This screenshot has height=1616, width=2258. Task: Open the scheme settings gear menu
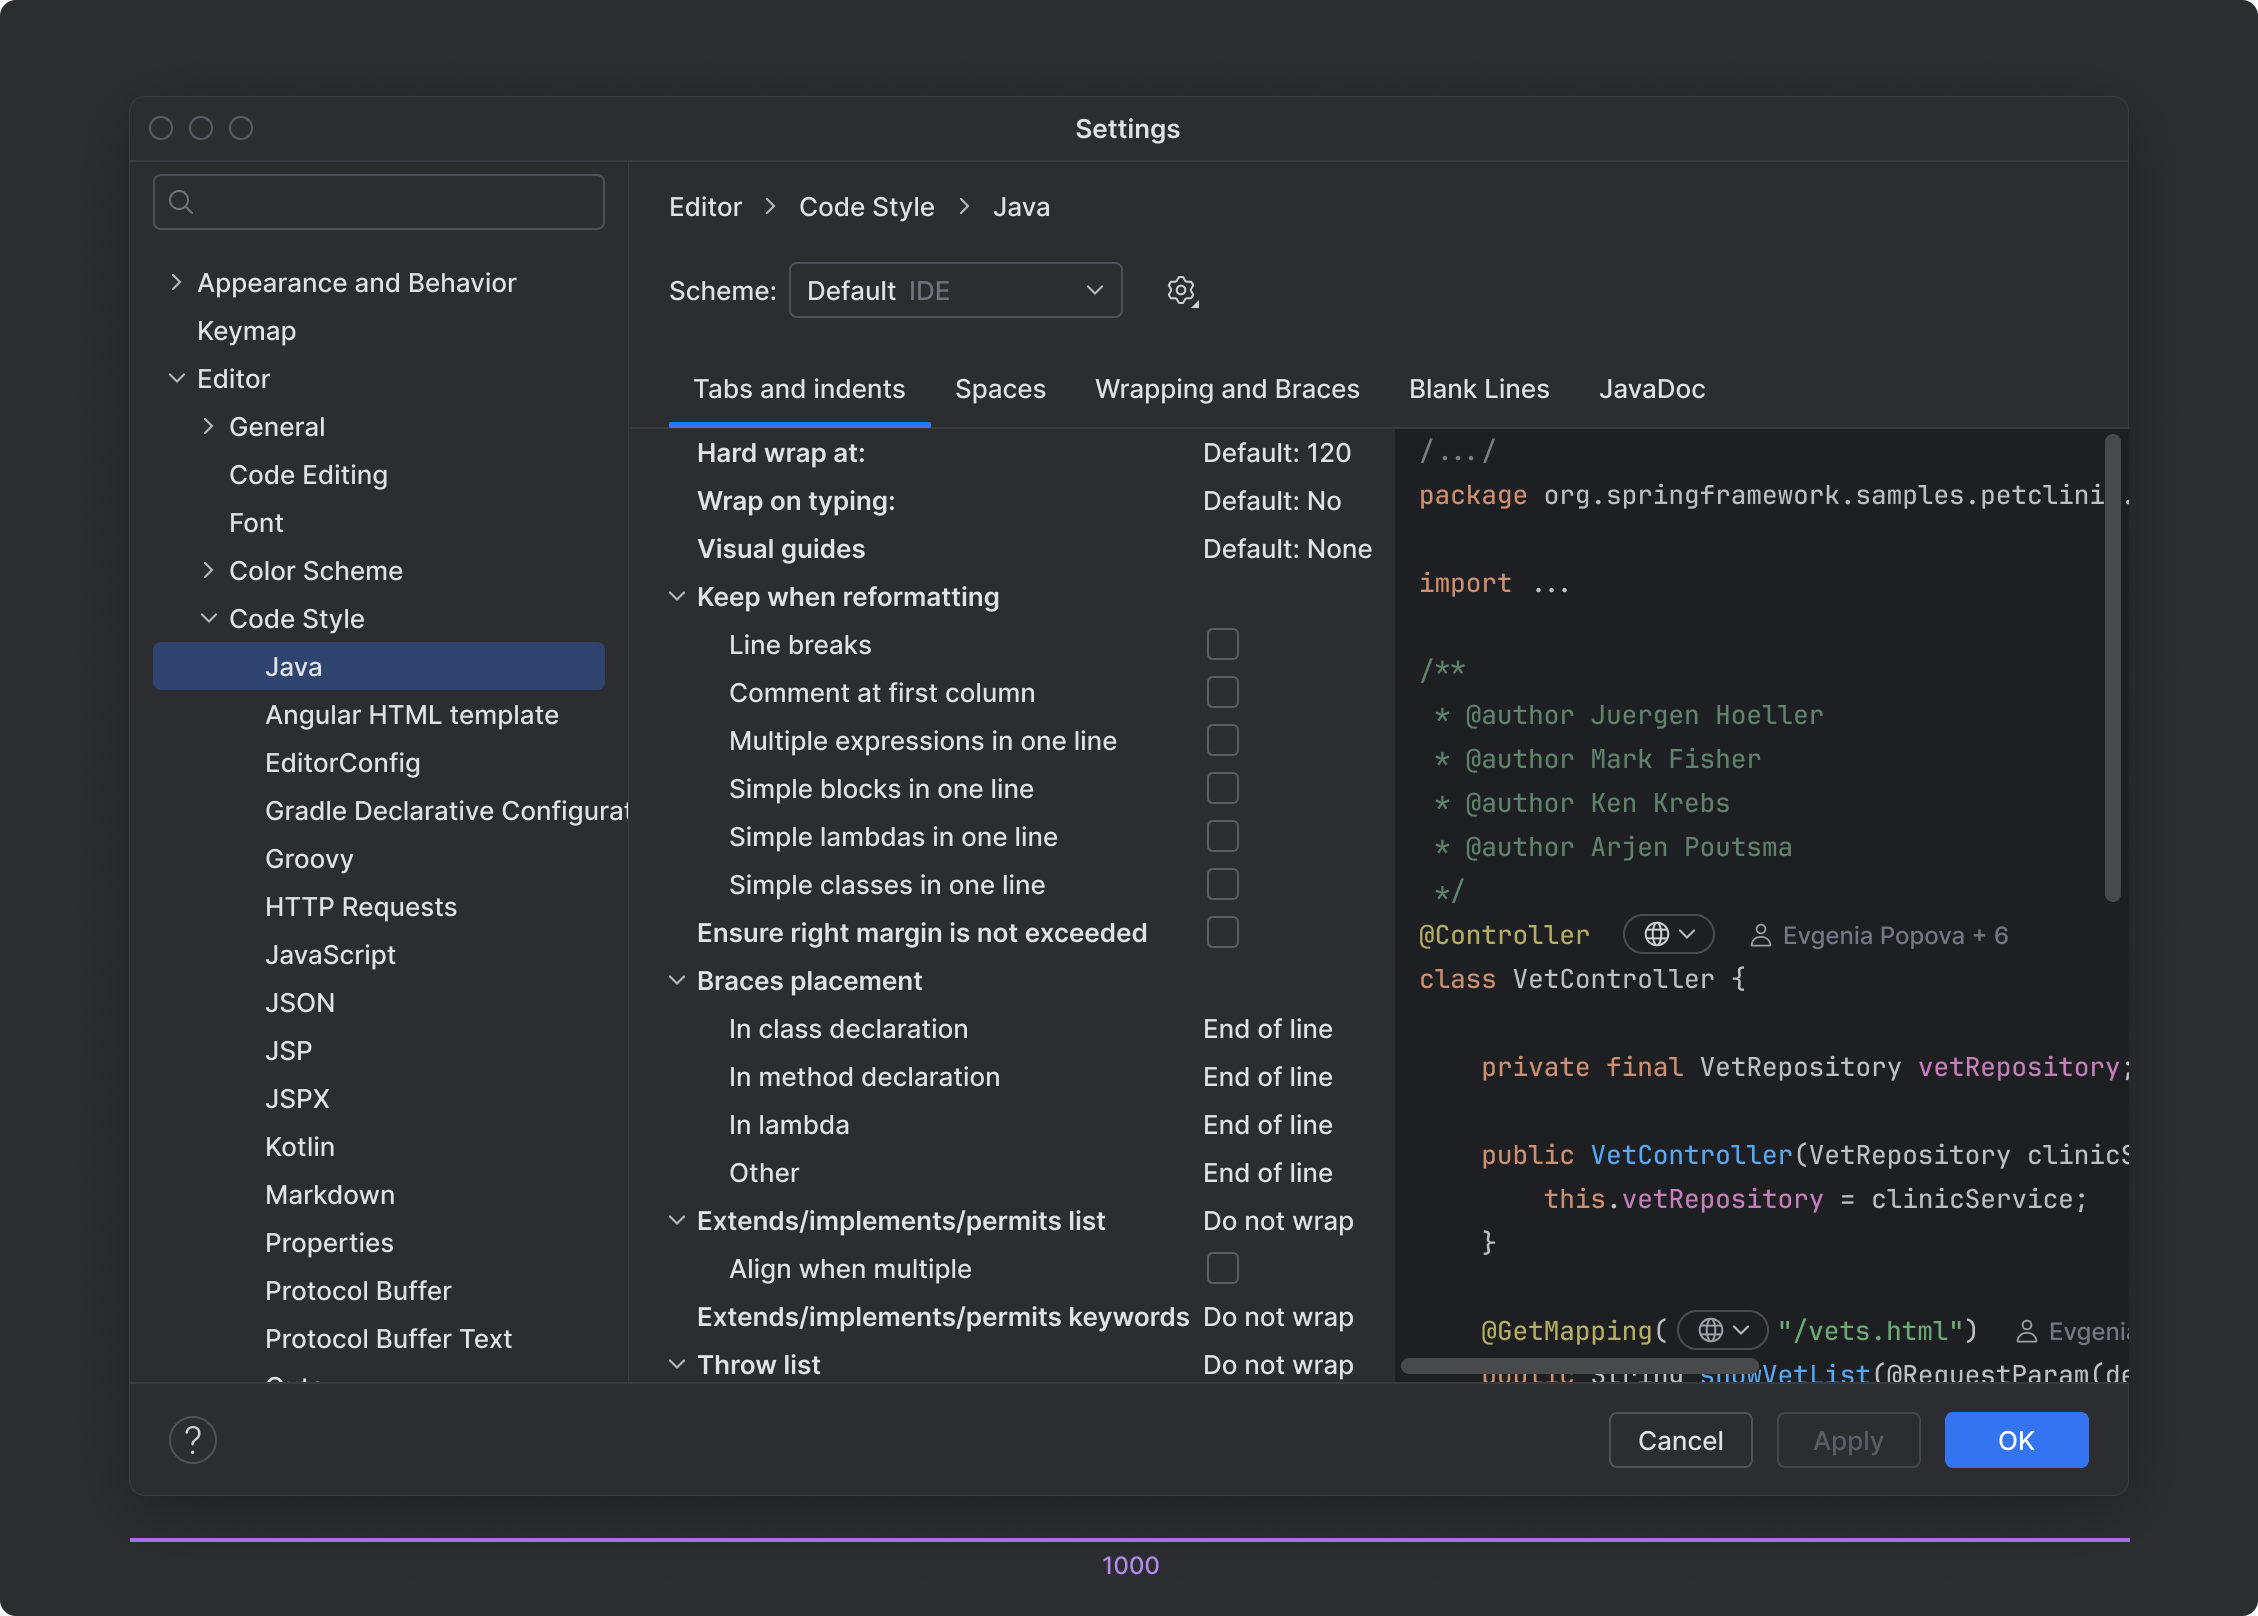pyautogui.click(x=1181, y=290)
